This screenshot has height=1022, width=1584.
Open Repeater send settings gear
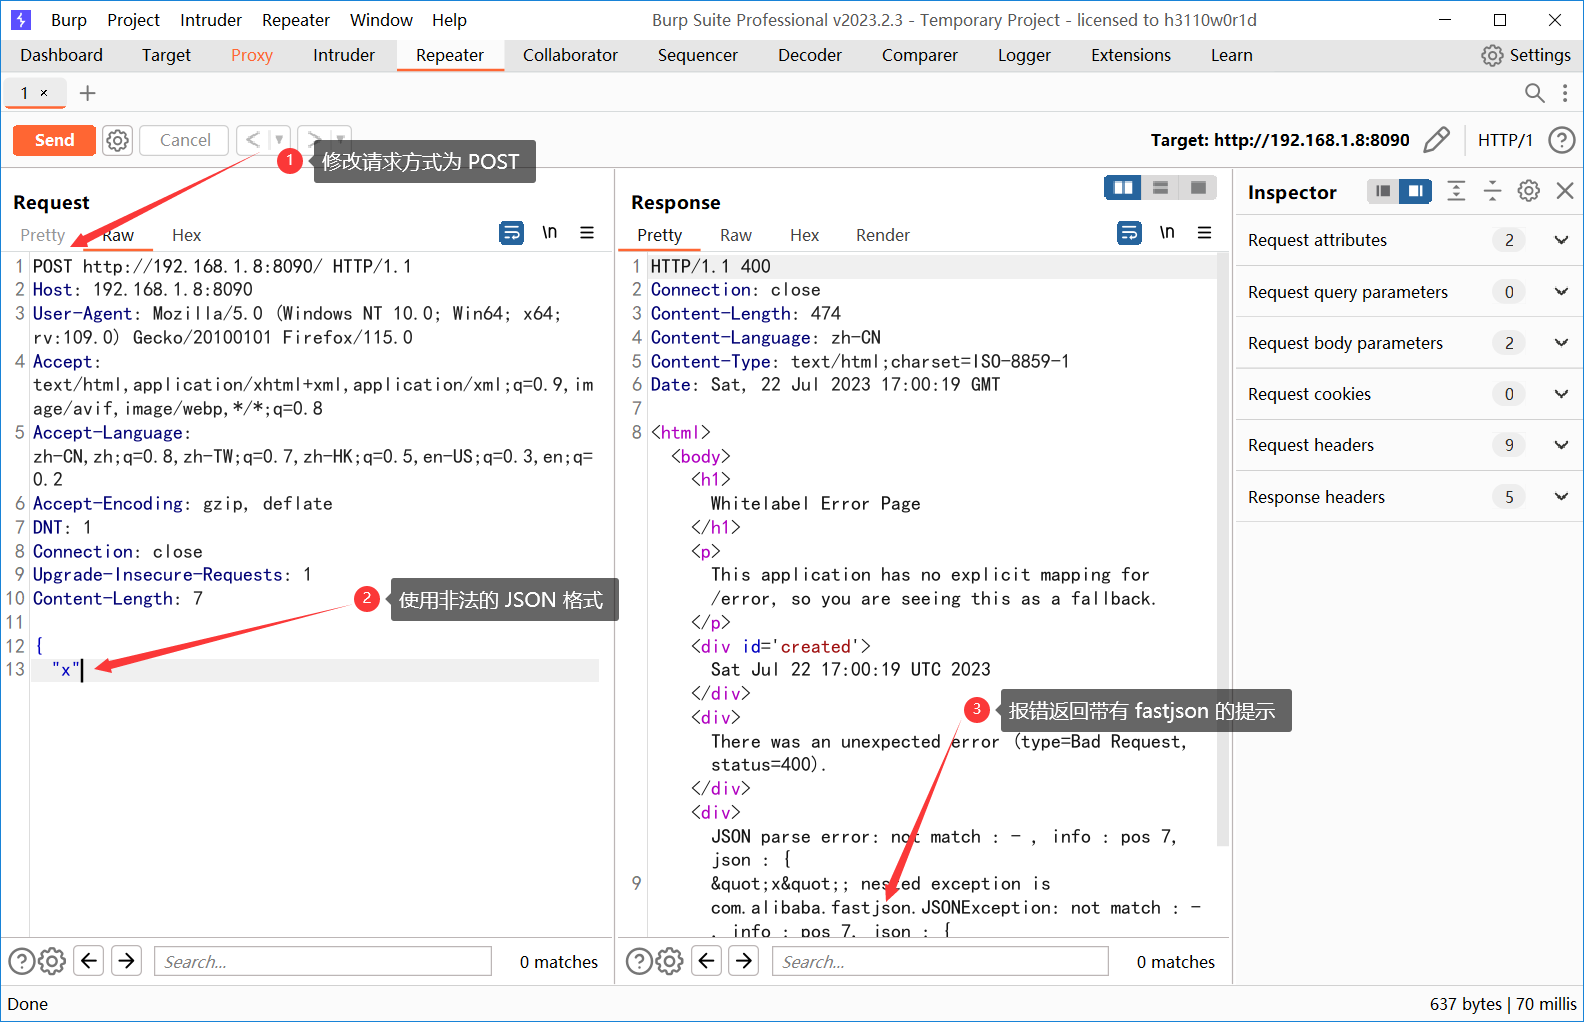(118, 140)
